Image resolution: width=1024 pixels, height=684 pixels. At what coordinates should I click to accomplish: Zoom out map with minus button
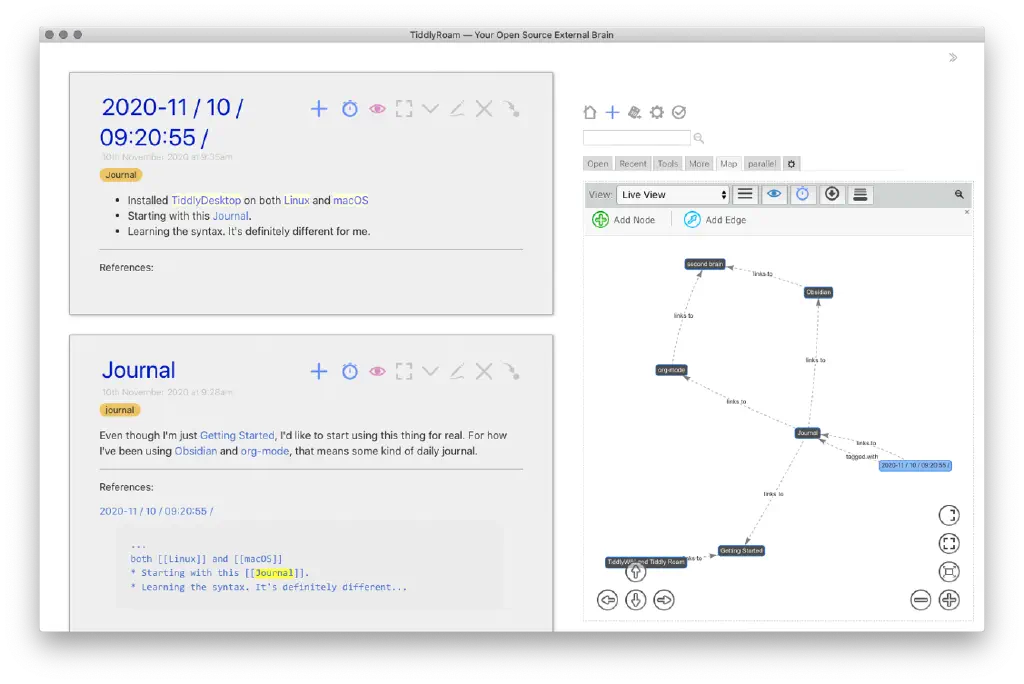point(921,600)
